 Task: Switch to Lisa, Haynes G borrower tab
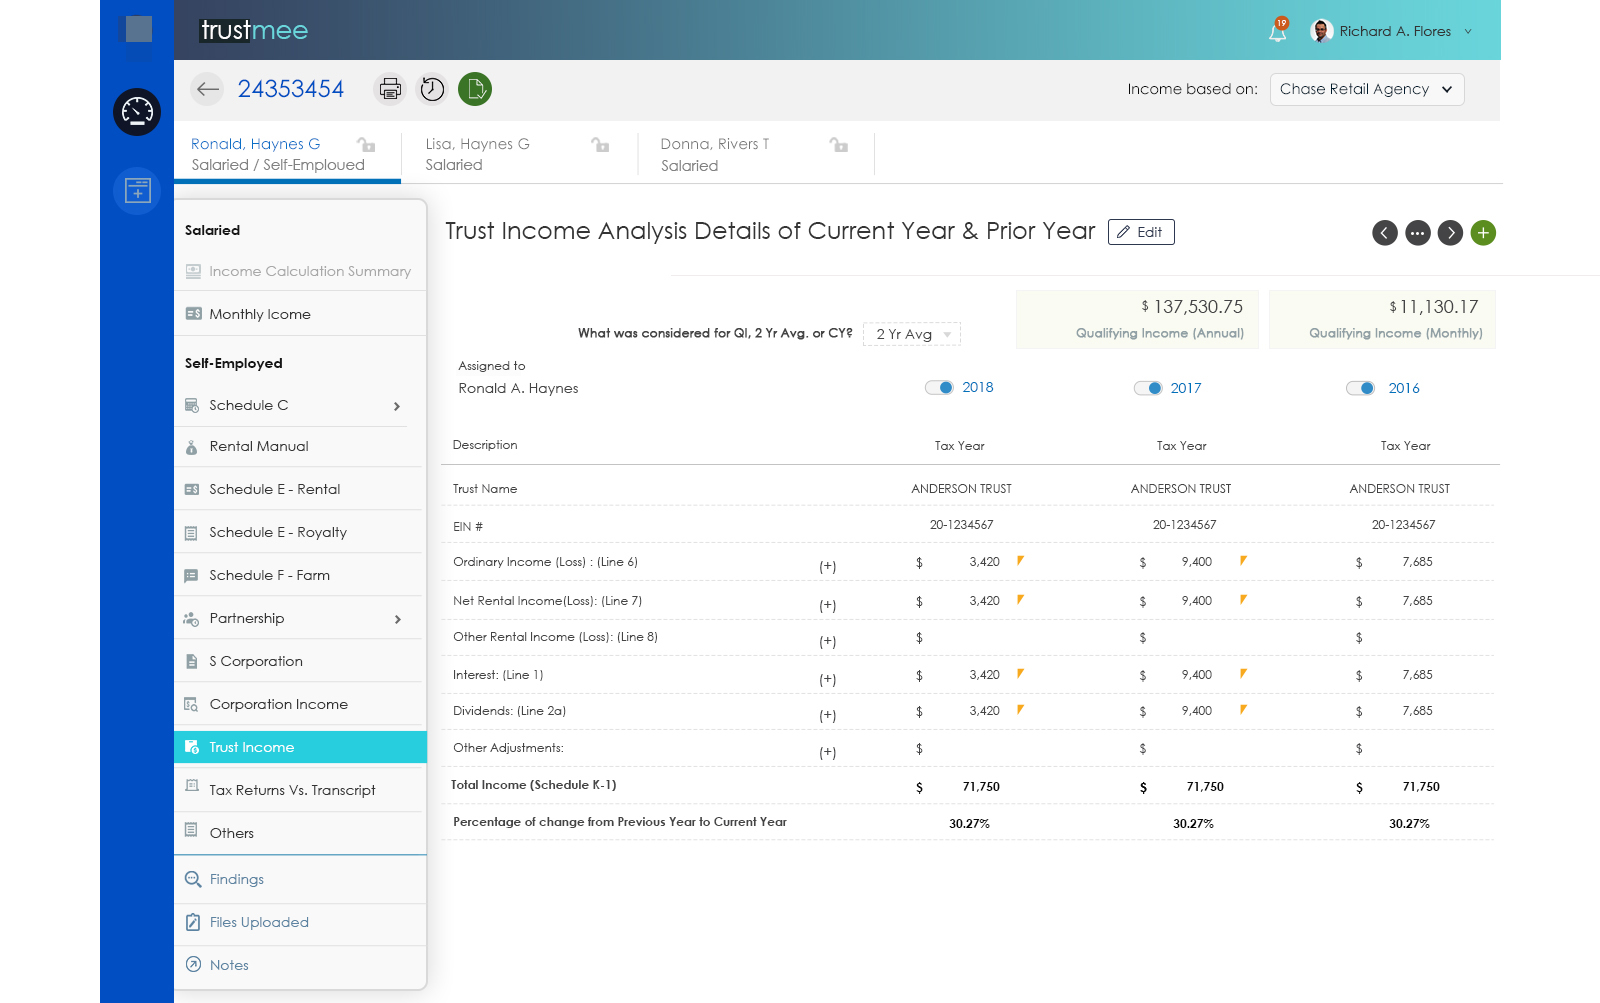[519, 154]
